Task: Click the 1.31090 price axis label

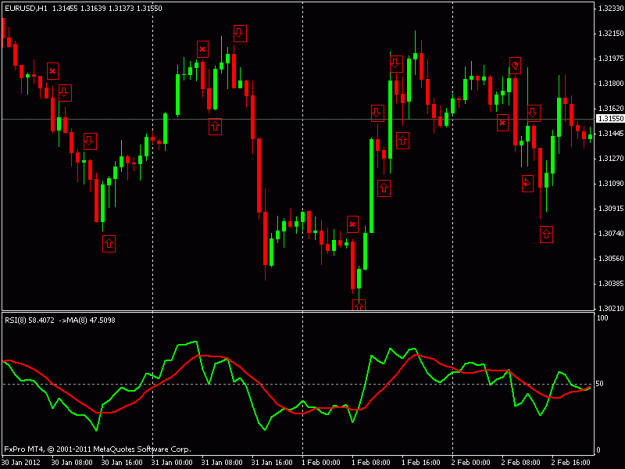Action: pyautogui.click(x=611, y=184)
